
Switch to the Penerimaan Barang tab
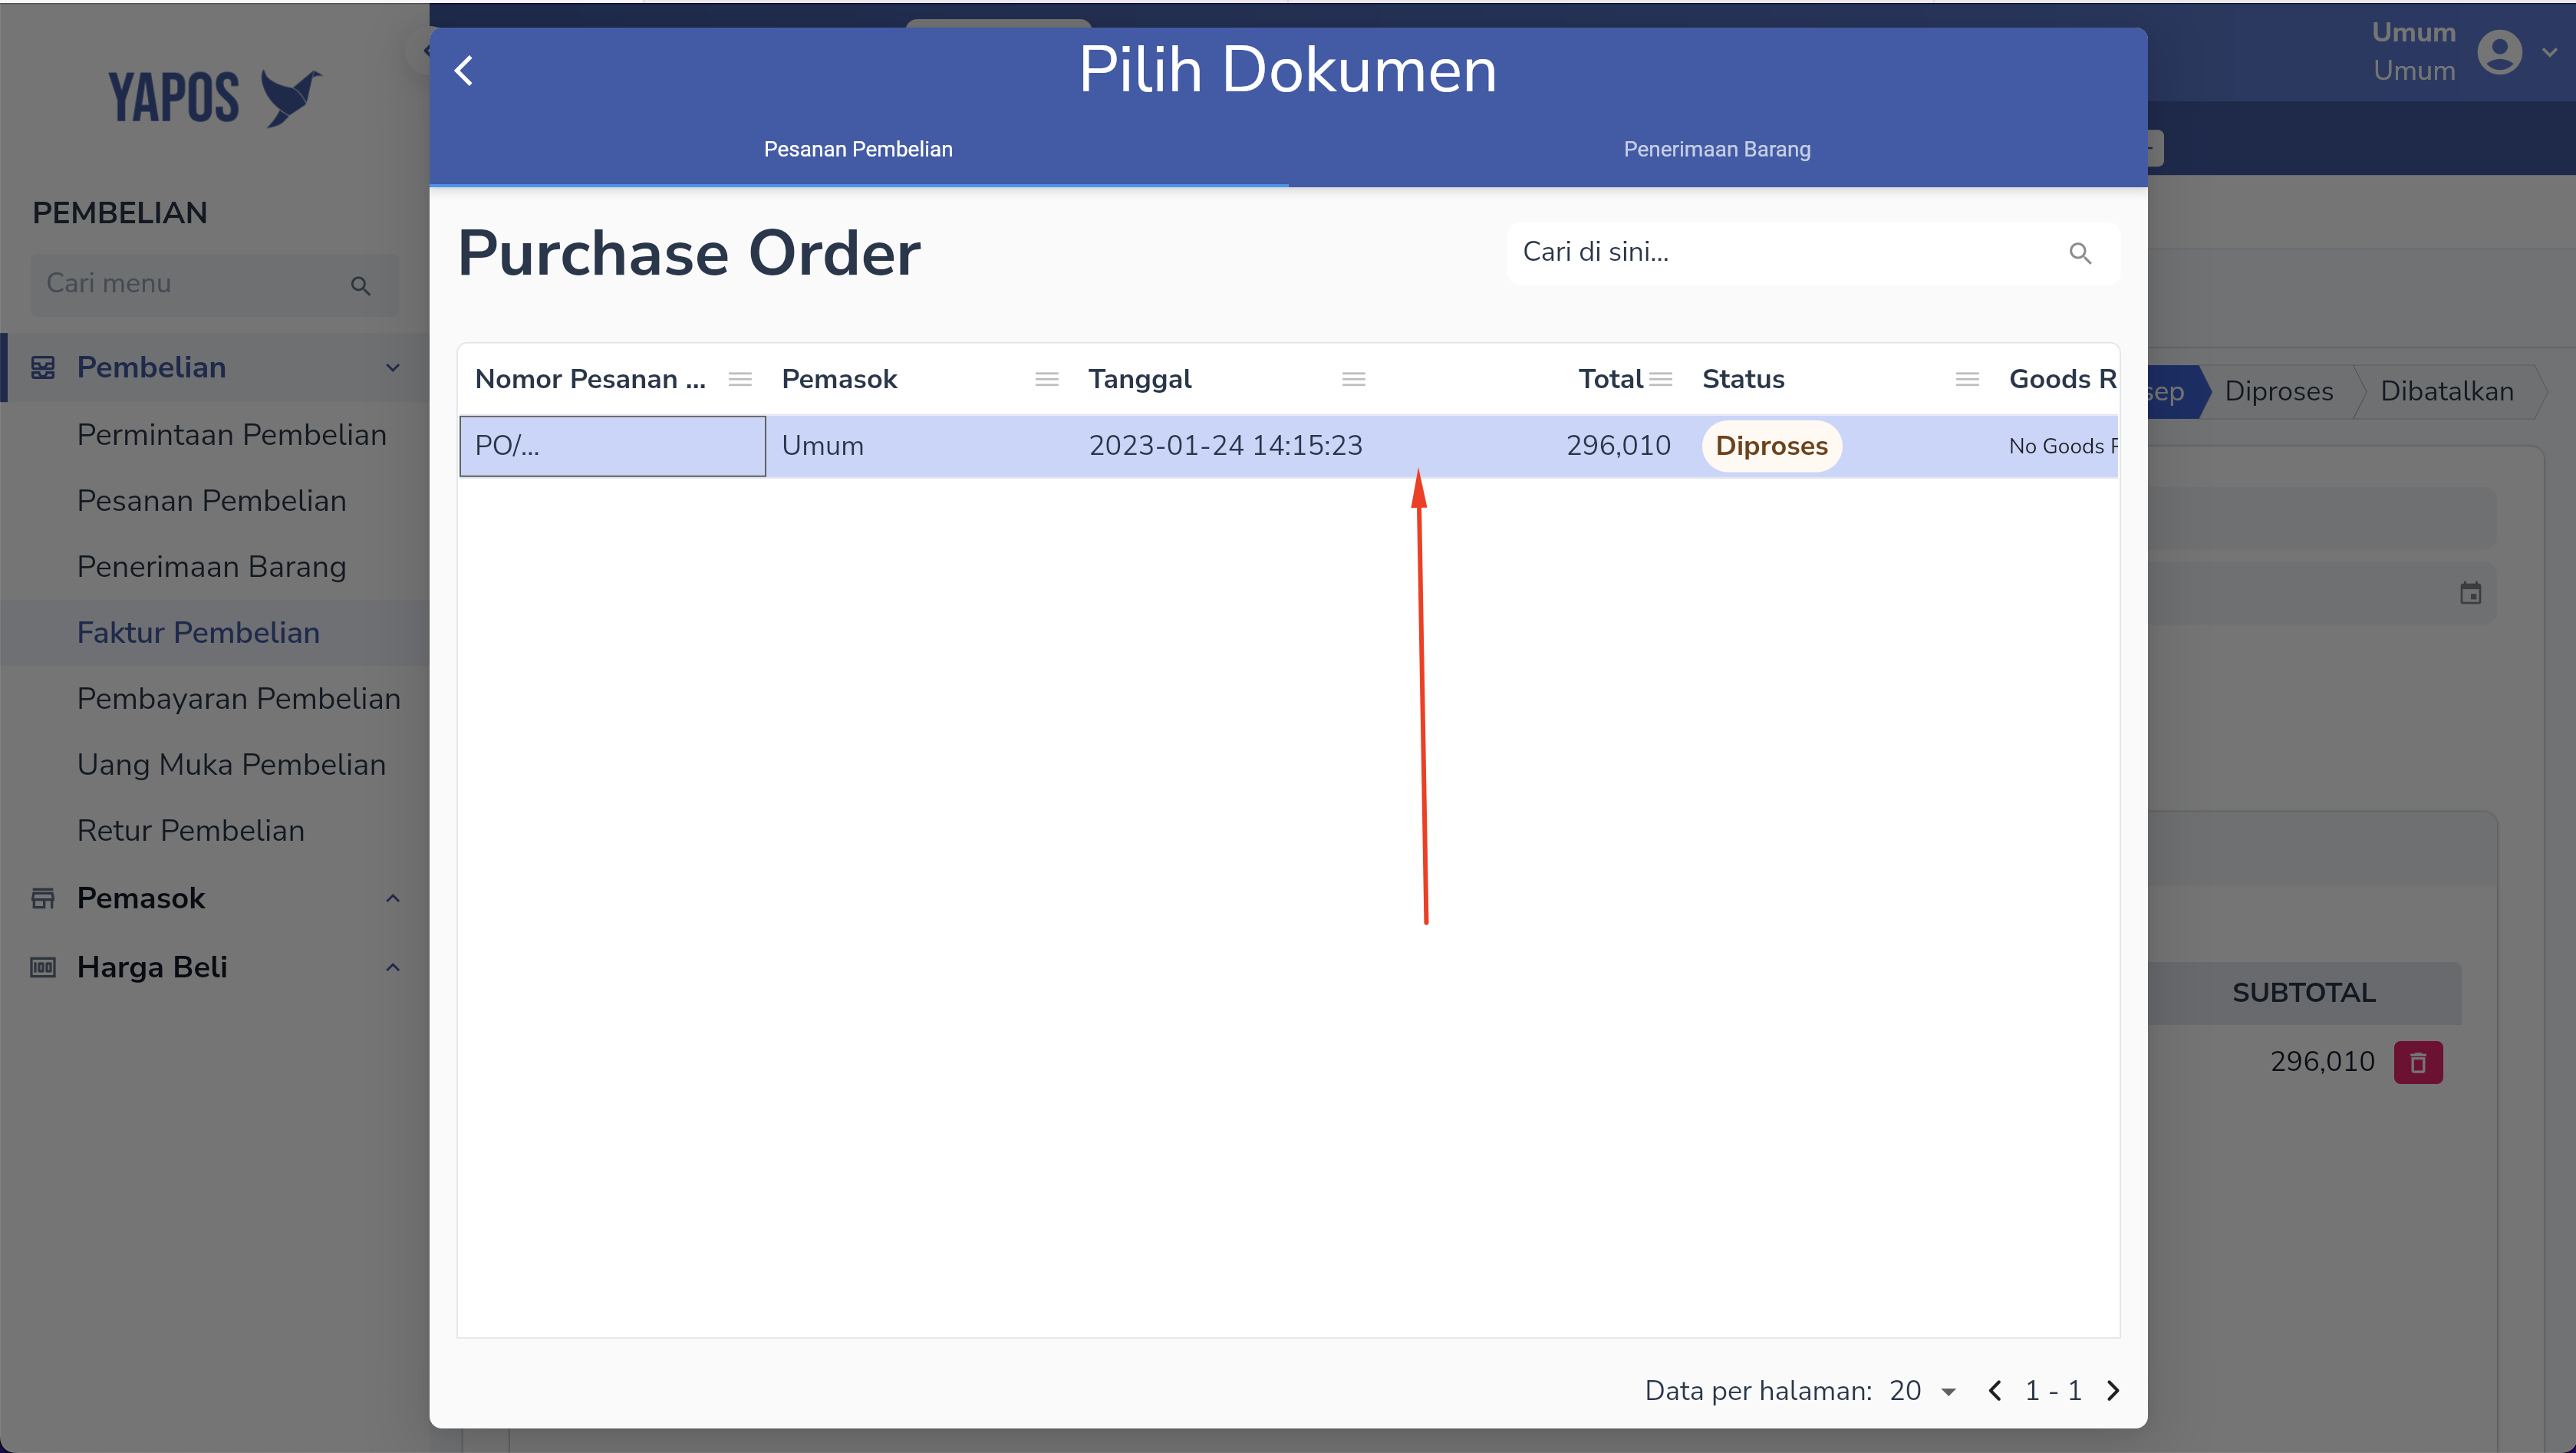click(x=1717, y=149)
